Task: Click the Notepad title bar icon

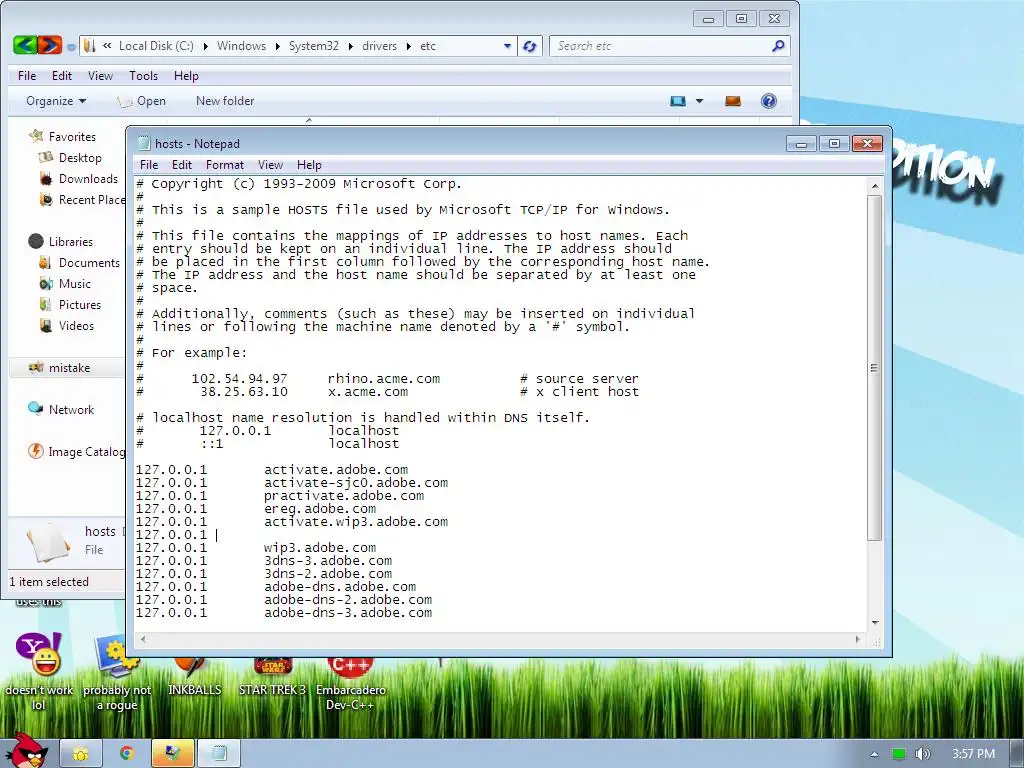Action: coord(144,143)
